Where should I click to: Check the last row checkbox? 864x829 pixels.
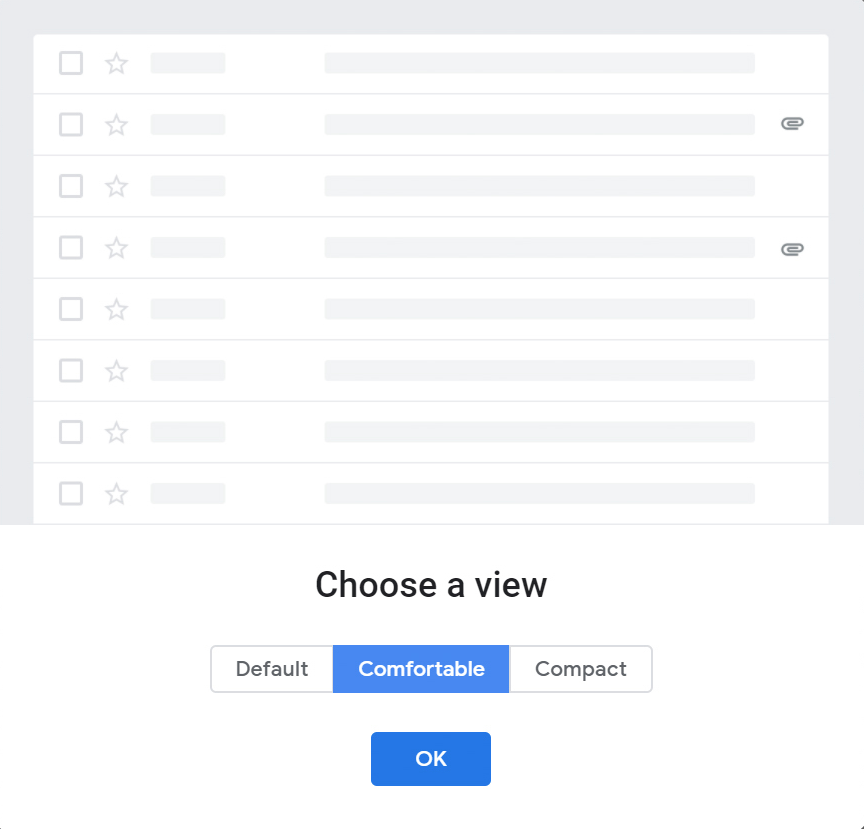pyautogui.click(x=71, y=493)
